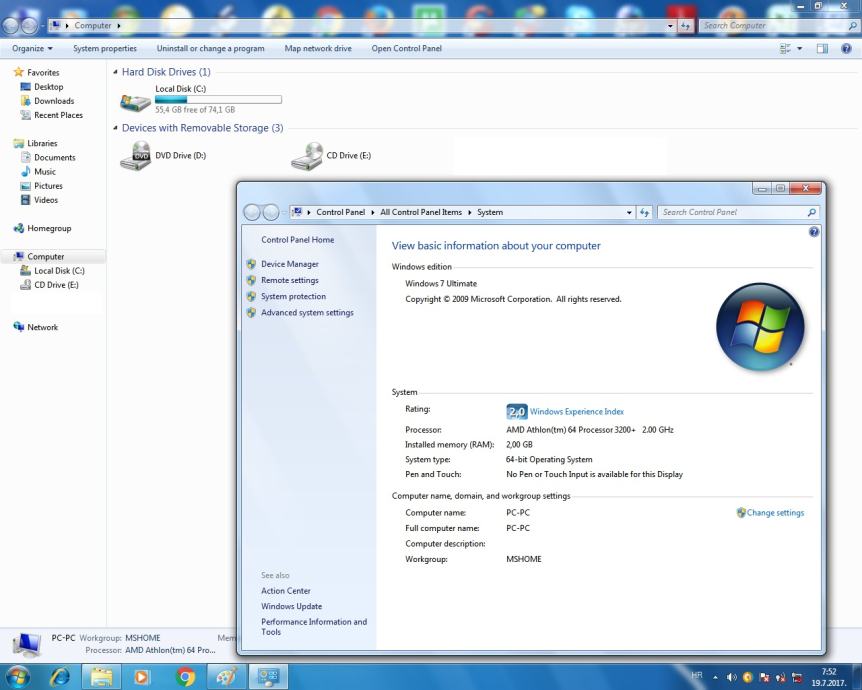Select the DVD Drive (D:) icon
This screenshot has width=862, height=690.
point(135,156)
